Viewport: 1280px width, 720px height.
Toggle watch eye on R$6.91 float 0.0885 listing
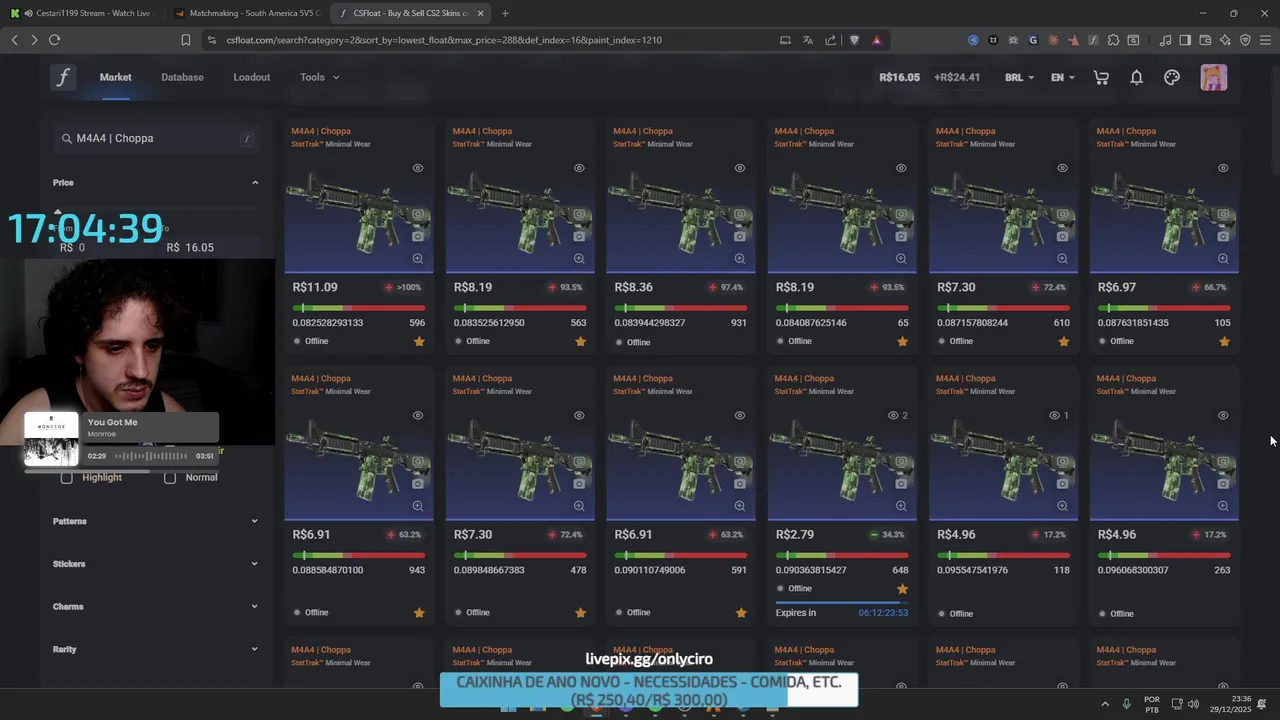[418, 415]
